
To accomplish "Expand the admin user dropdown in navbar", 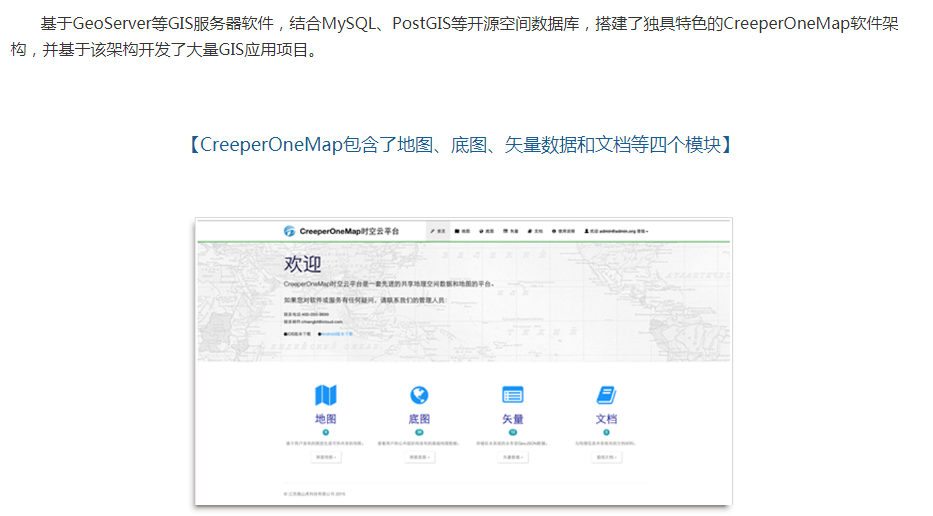I will coord(616,231).
